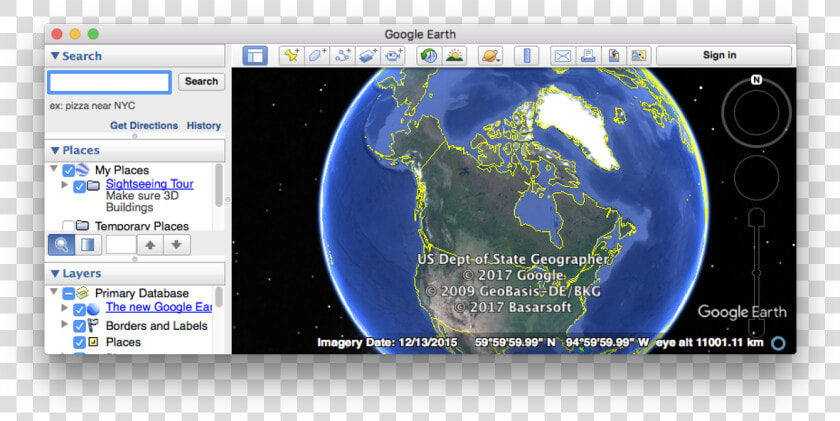Click the Move joystick circle
Screen dimensions: 840x421
[756, 177]
